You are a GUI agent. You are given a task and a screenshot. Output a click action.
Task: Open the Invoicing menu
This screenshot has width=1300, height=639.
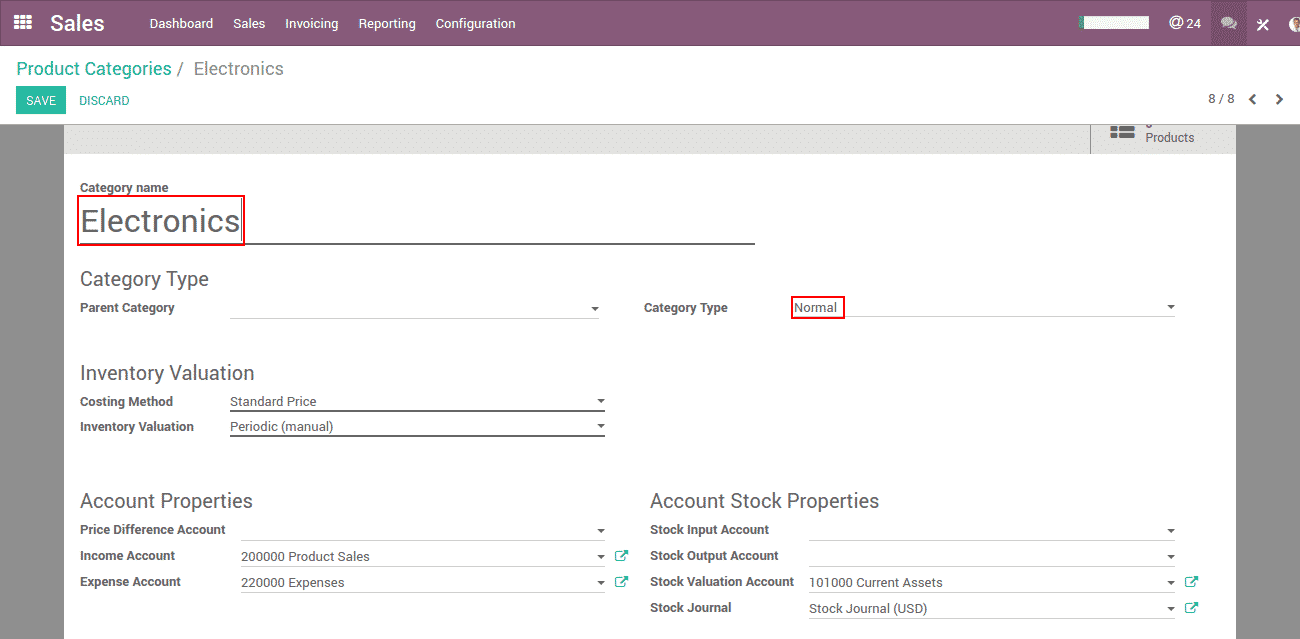(311, 23)
